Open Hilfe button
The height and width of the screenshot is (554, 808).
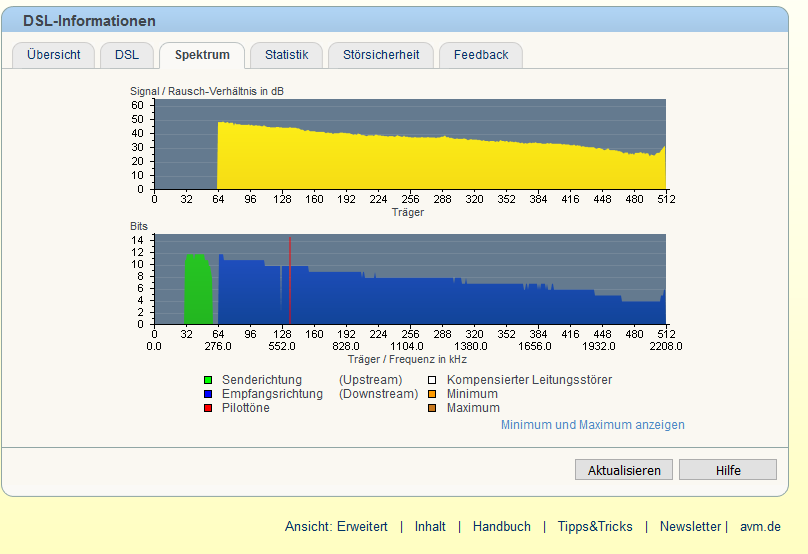(728, 470)
